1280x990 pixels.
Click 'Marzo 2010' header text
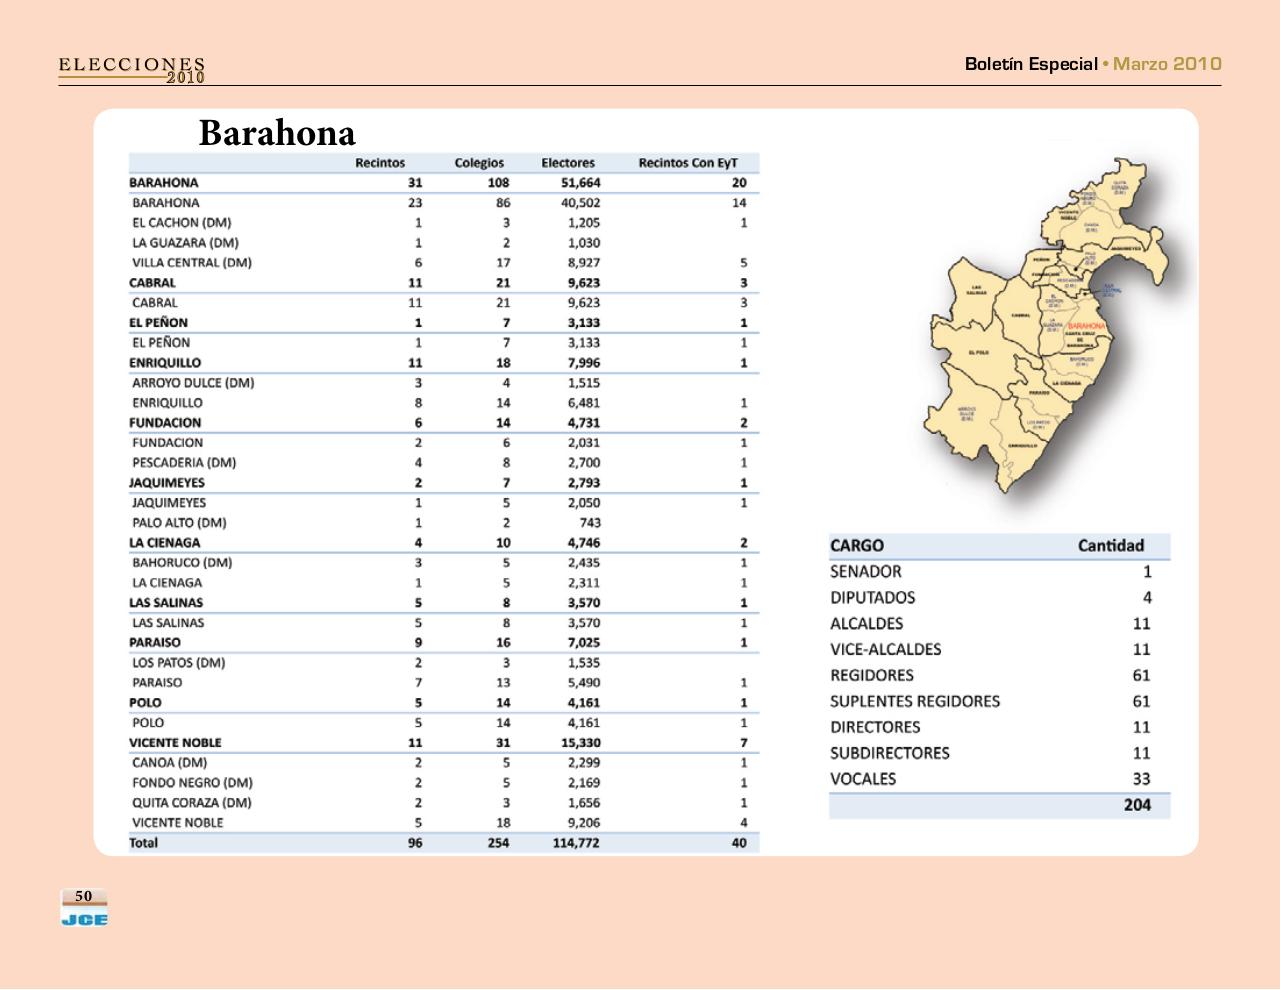tap(1167, 64)
